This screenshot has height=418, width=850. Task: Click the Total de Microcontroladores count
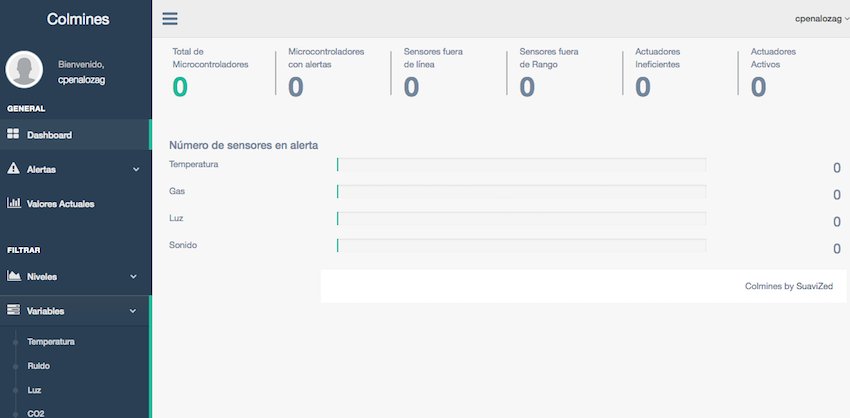[x=180, y=87]
